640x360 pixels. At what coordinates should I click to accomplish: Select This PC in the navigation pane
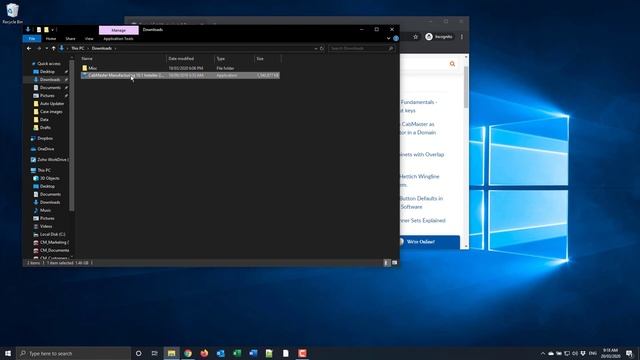coord(44,170)
